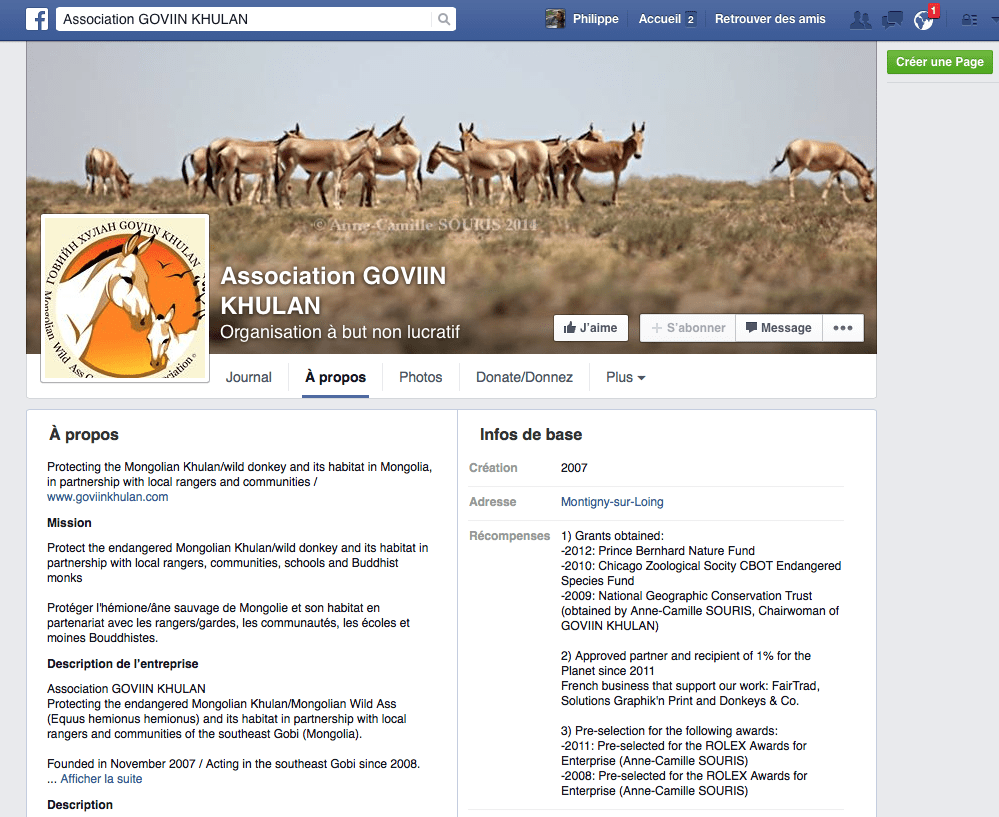Click the Facebook logo icon

pyautogui.click(x=37, y=19)
